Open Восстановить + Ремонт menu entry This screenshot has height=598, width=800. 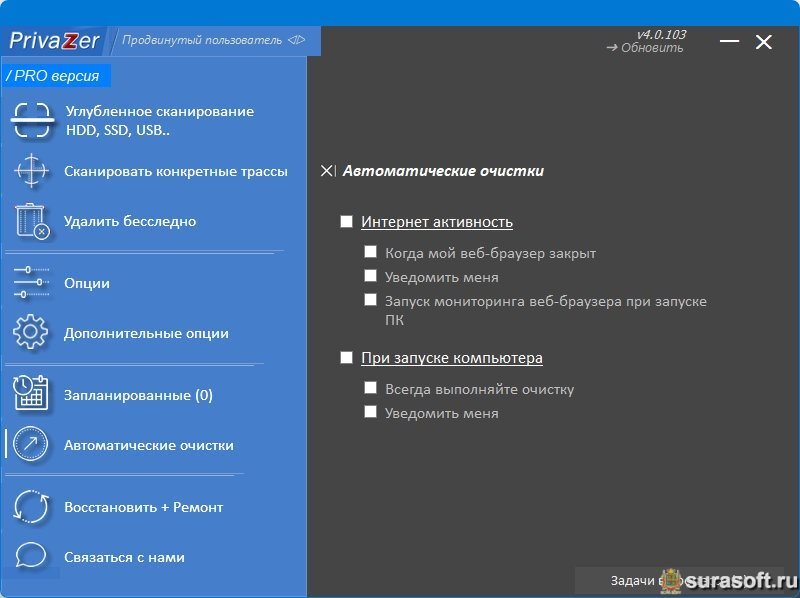[x=143, y=507]
